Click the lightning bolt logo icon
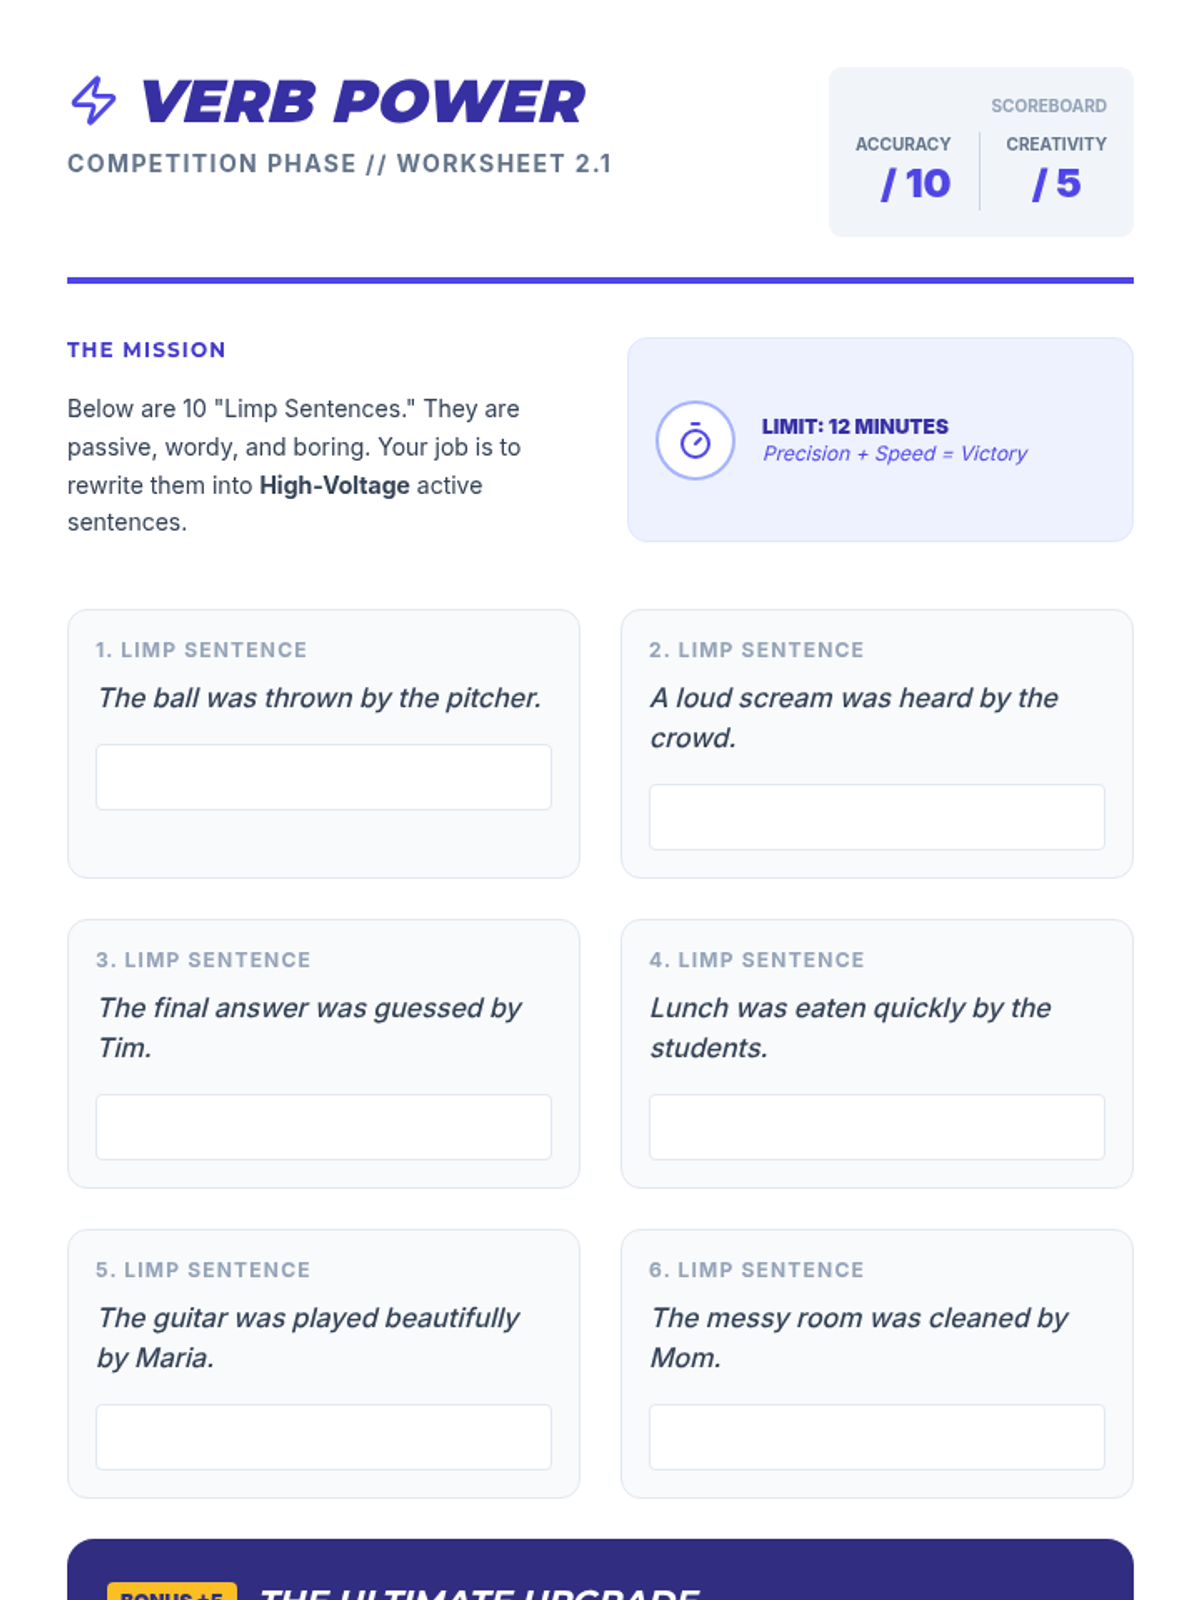The height and width of the screenshot is (1600, 1200). [93, 101]
